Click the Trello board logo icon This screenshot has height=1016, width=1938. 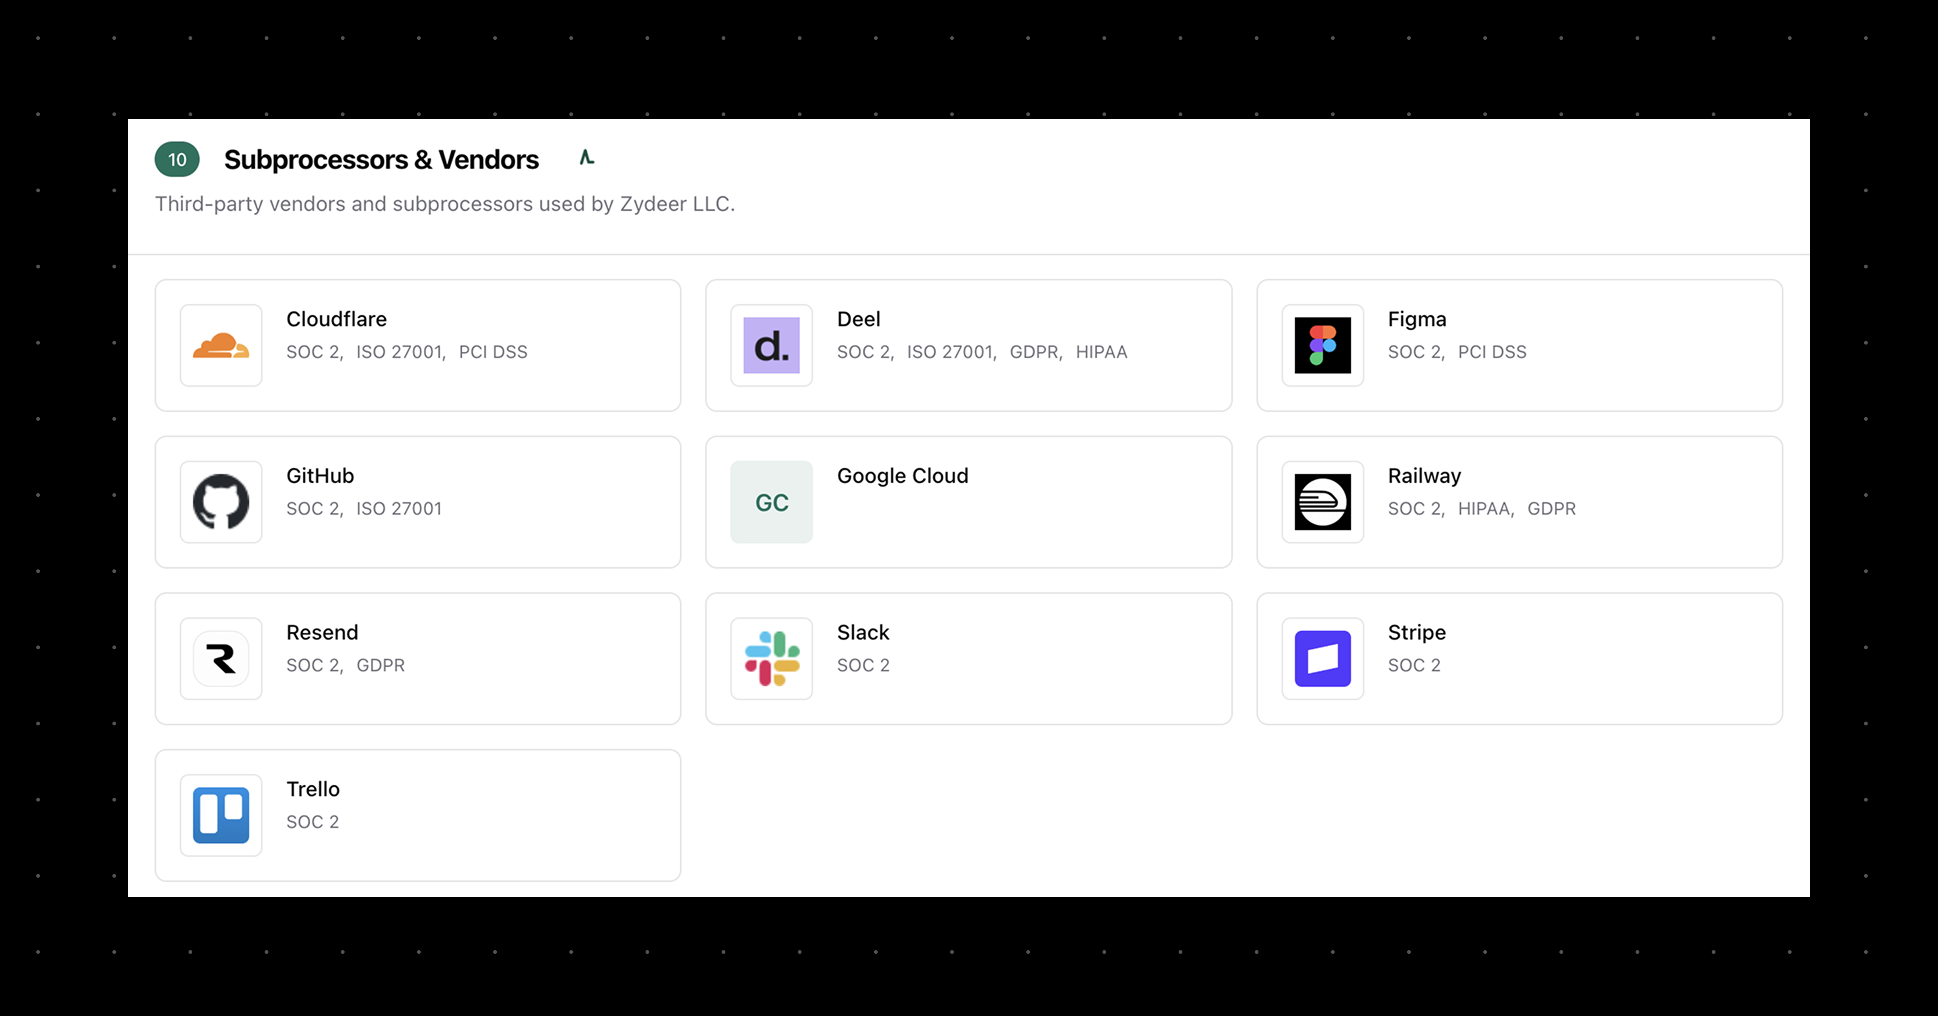(221, 815)
